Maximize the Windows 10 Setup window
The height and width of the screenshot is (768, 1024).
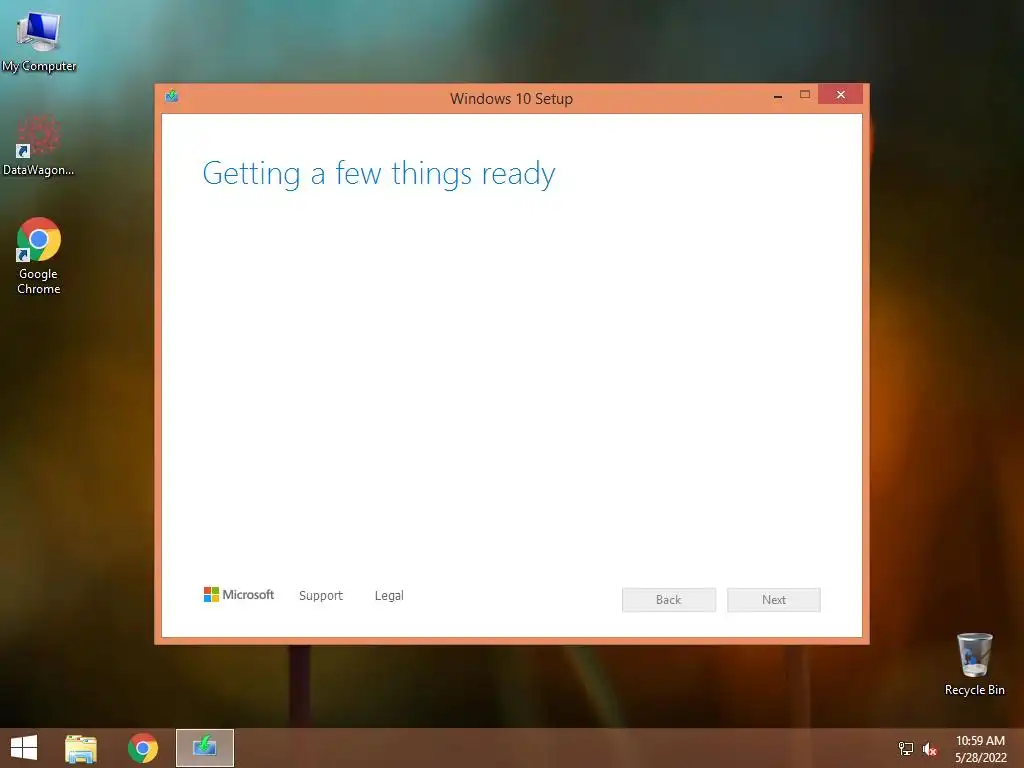tap(805, 95)
